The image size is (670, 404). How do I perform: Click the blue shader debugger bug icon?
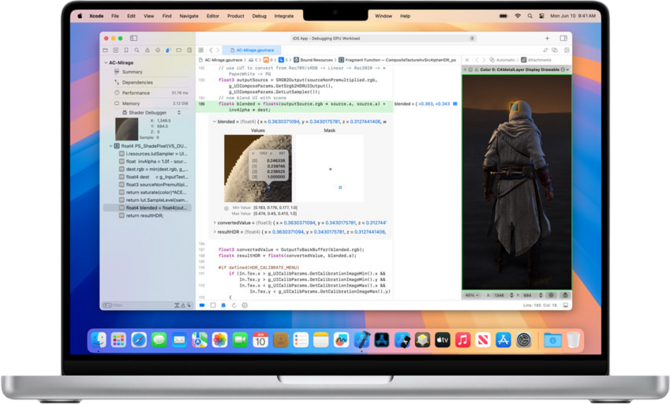tap(223, 305)
